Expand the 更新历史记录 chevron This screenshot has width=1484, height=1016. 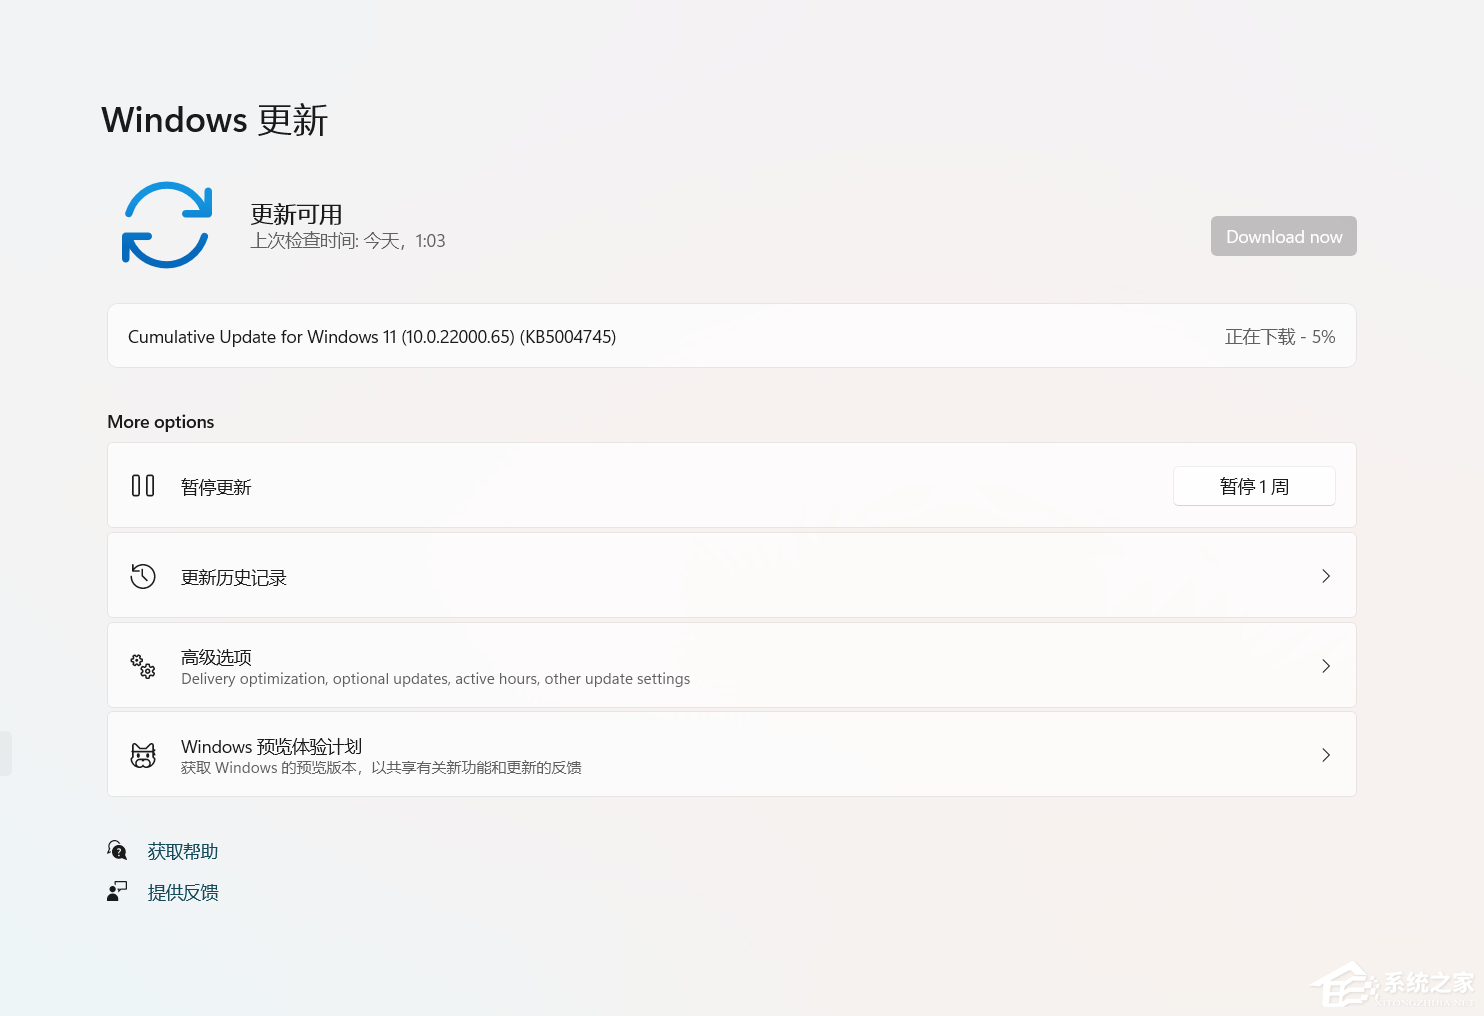(x=1326, y=576)
